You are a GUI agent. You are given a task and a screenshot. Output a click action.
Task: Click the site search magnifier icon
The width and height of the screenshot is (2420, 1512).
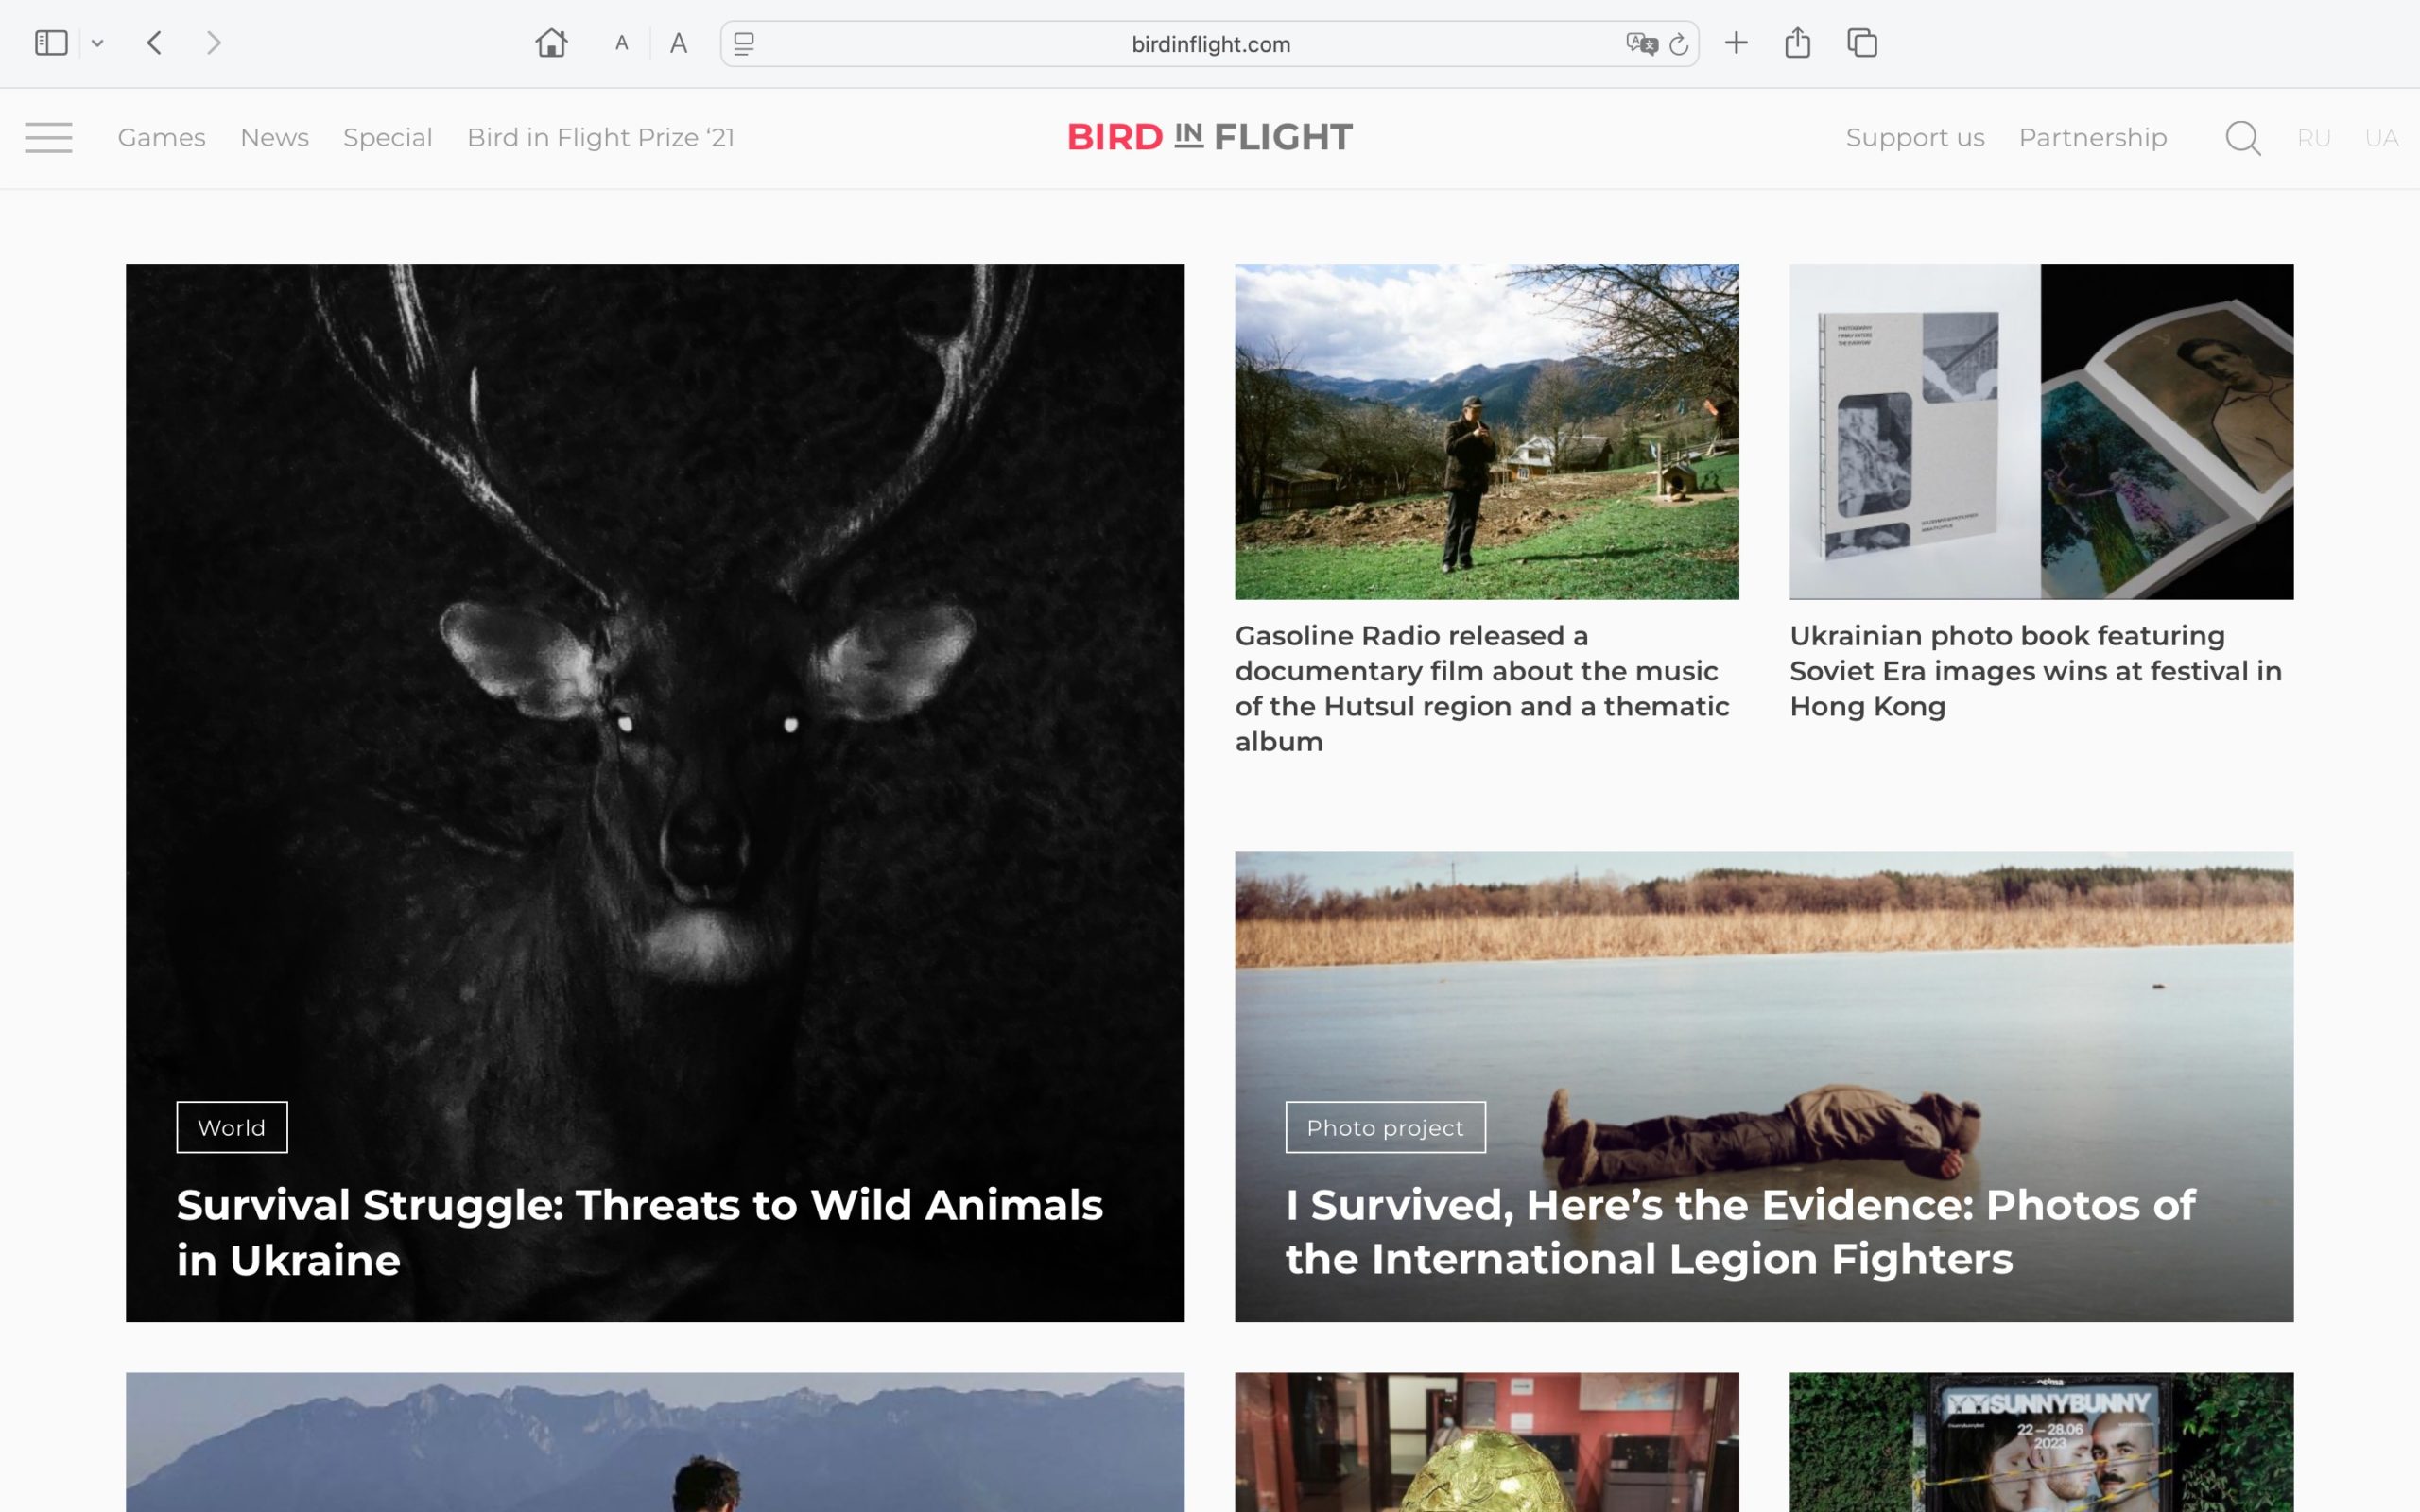pos(2242,138)
